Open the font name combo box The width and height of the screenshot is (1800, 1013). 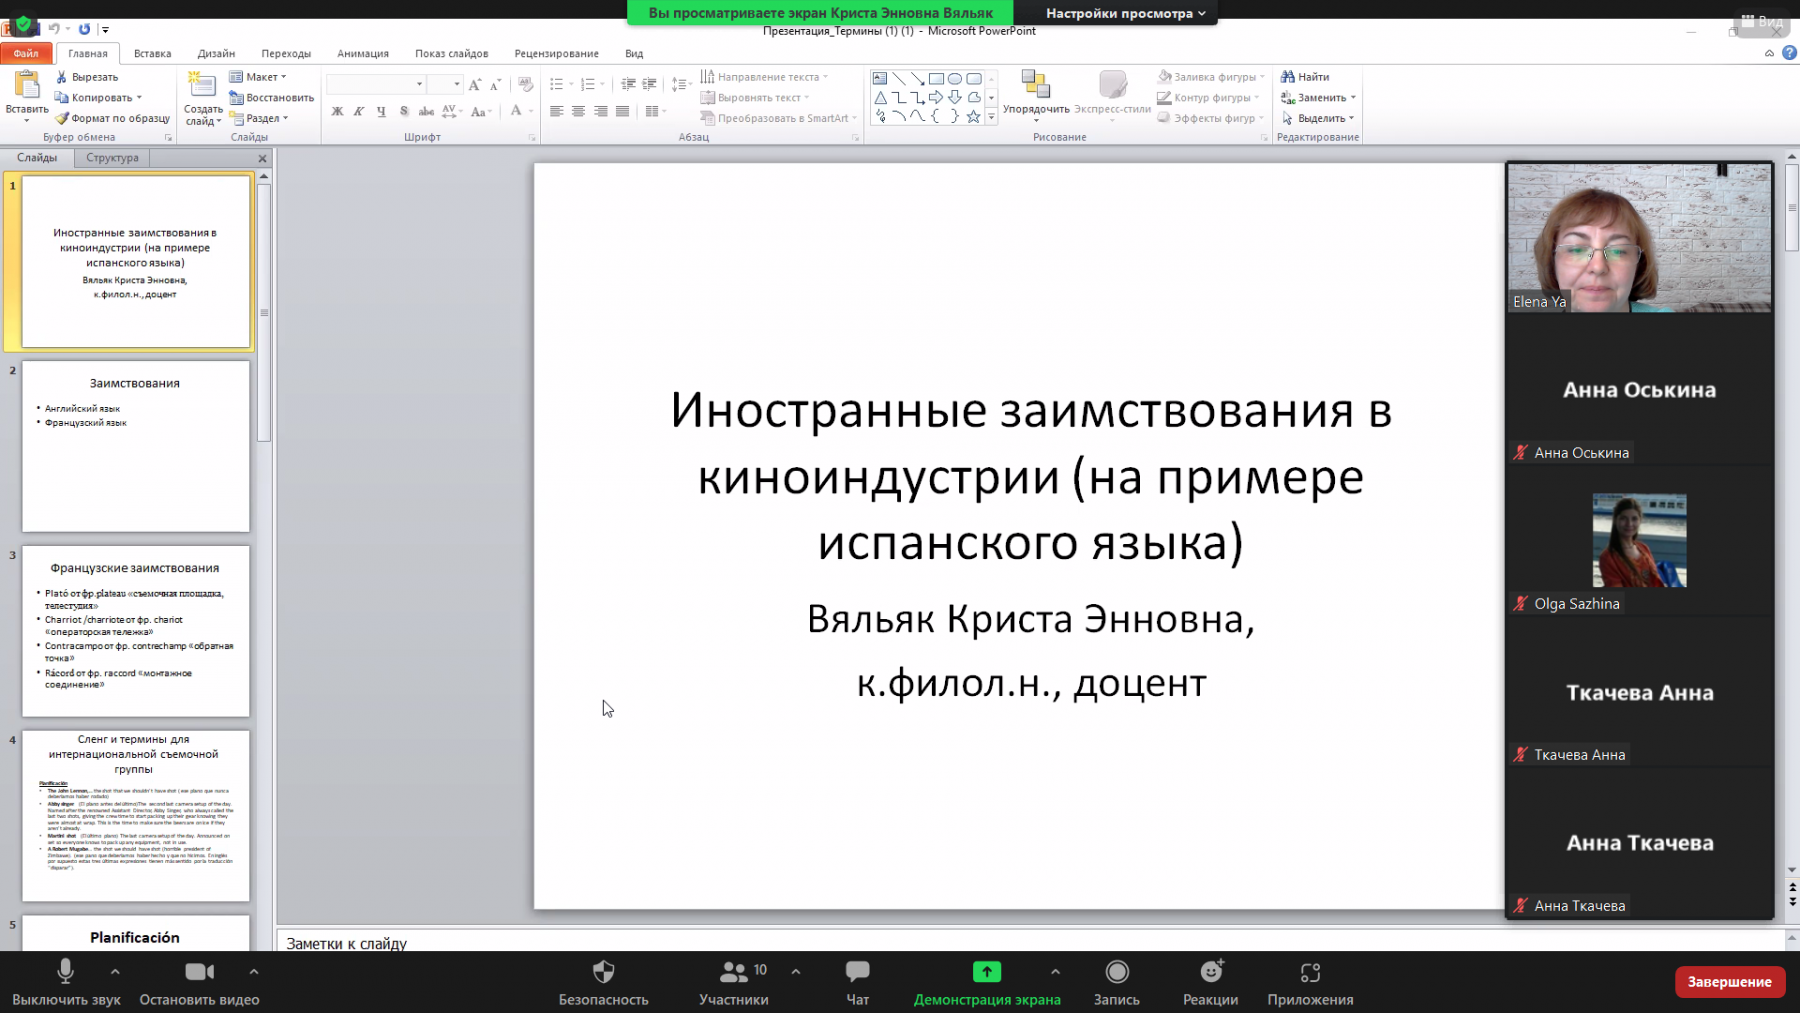pyautogui.click(x=376, y=84)
